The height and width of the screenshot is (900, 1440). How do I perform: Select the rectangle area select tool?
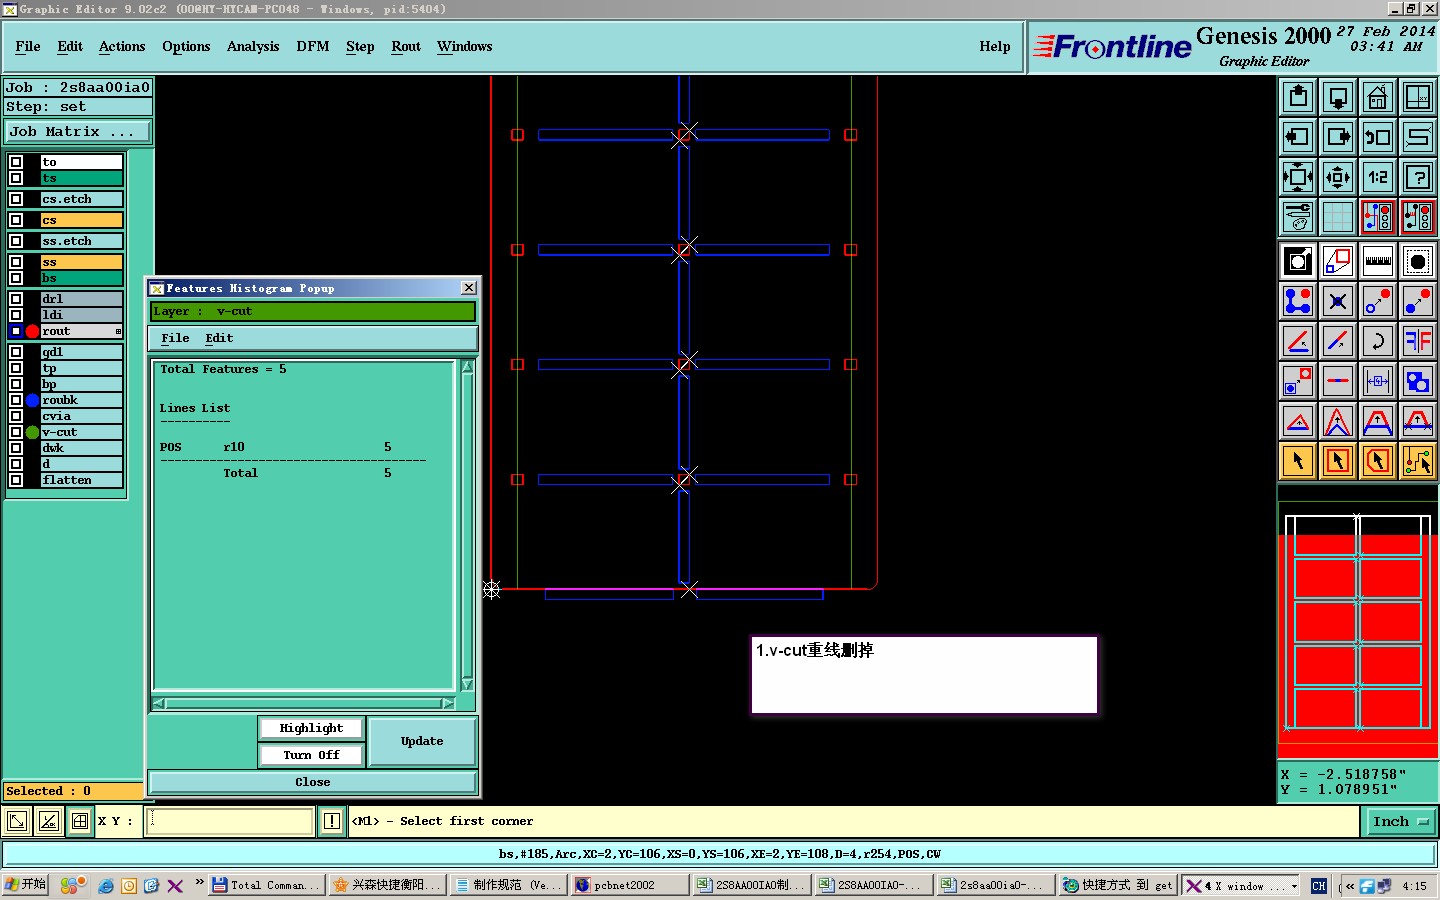(x=1338, y=461)
